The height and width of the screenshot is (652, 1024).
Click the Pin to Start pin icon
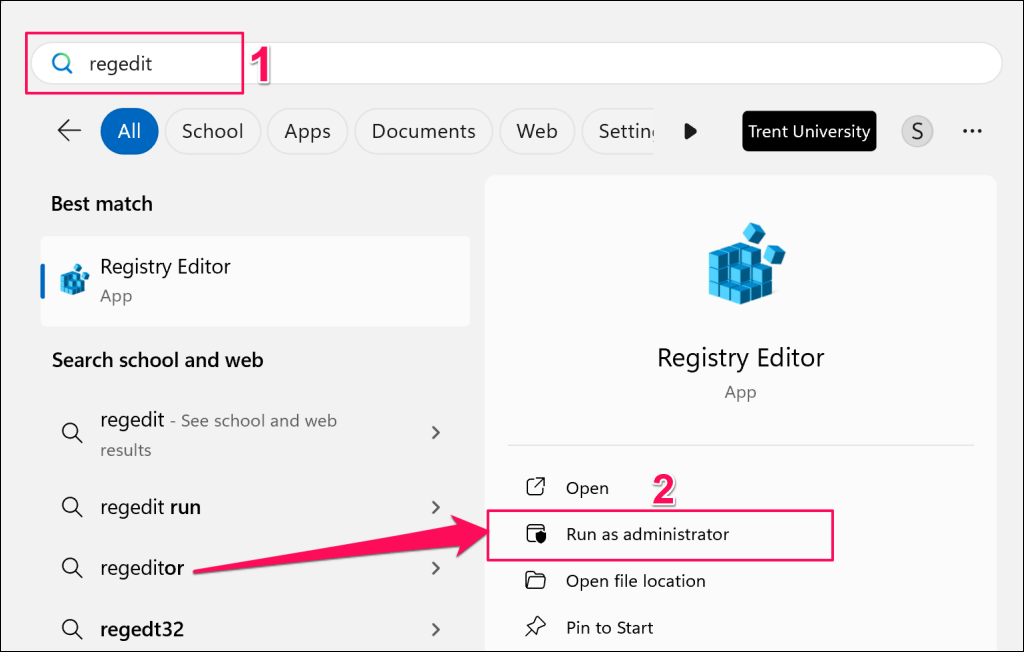pos(536,628)
